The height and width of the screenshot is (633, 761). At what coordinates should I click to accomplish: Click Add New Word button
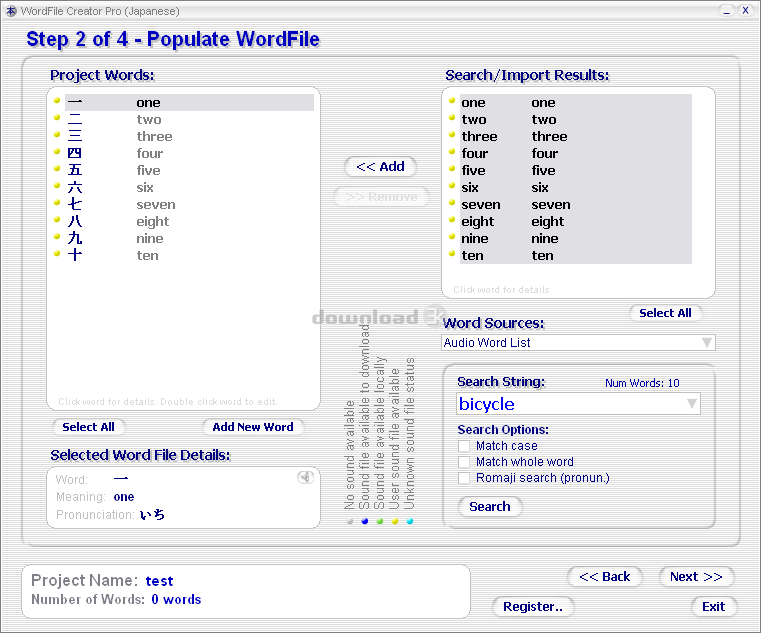[x=253, y=427]
